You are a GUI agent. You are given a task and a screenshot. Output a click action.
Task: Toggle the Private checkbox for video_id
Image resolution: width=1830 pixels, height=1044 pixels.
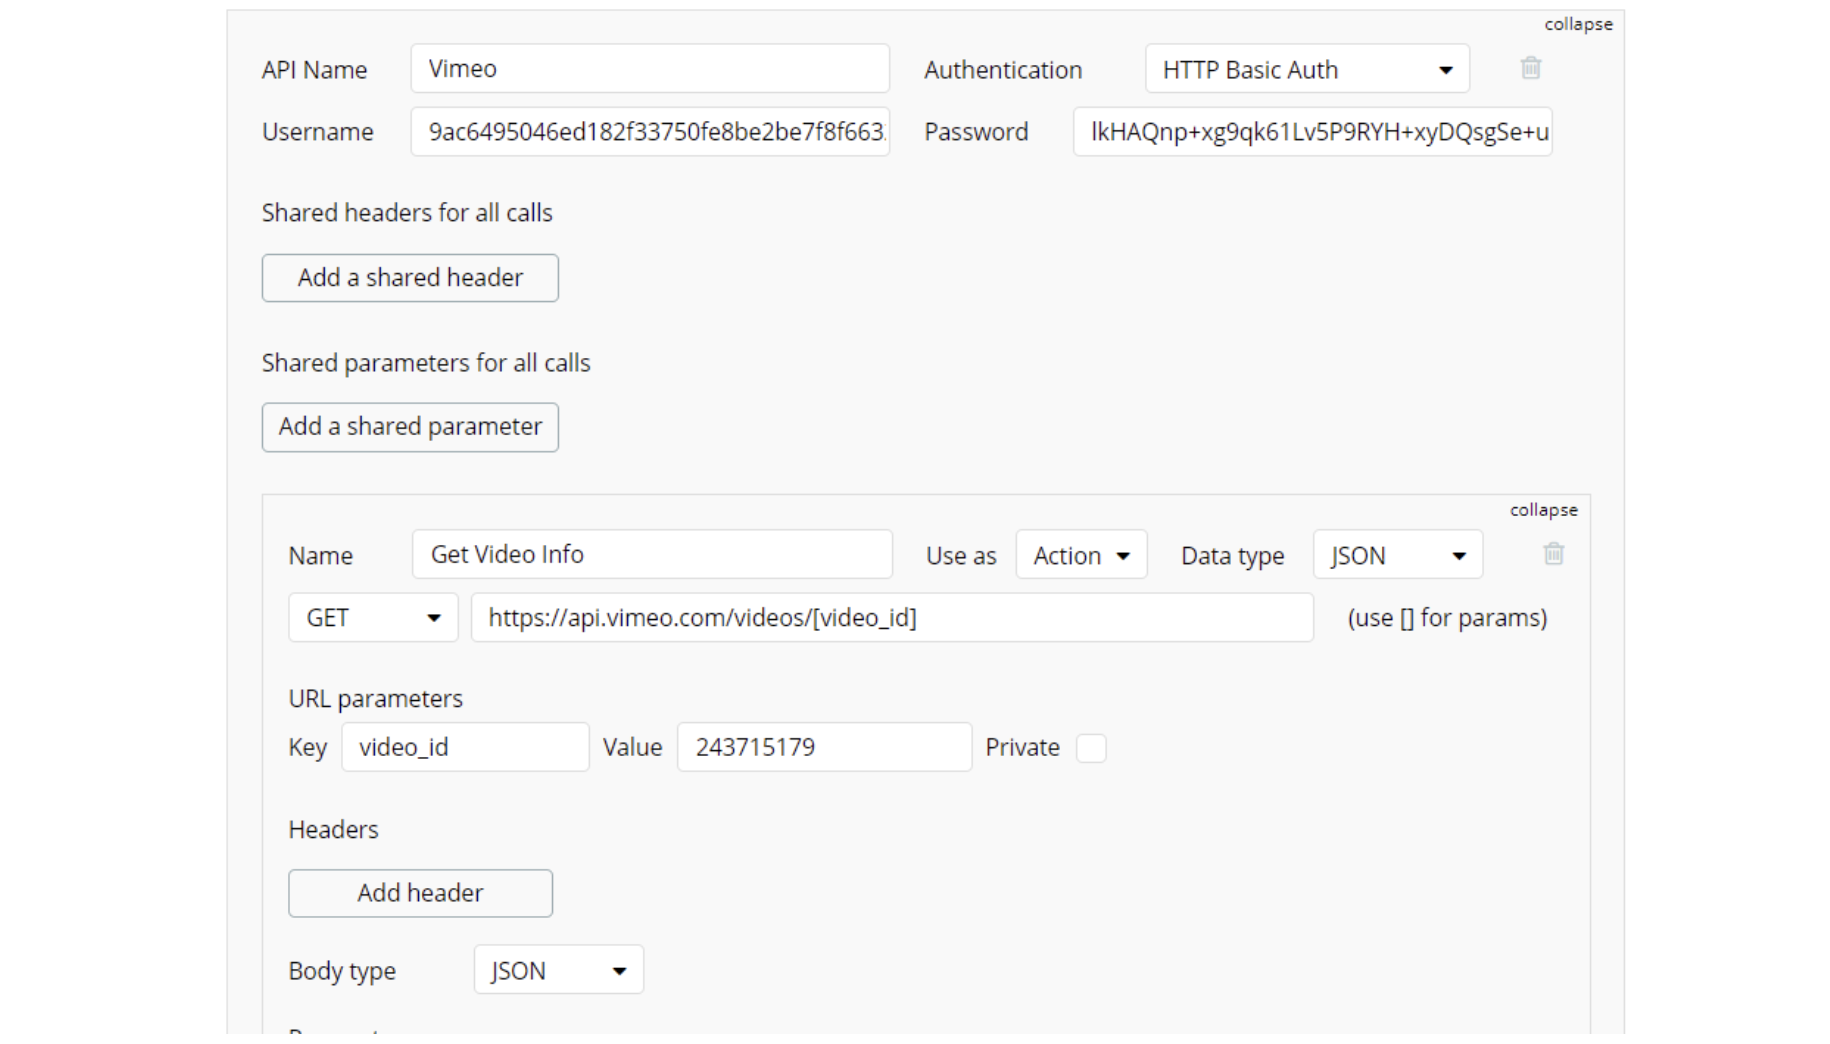point(1091,748)
